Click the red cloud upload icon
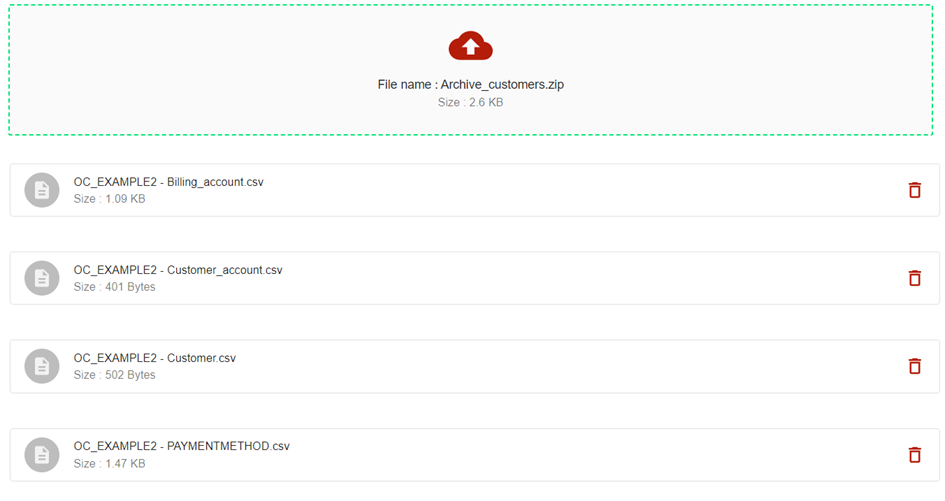The image size is (945, 501). click(x=470, y=46)
